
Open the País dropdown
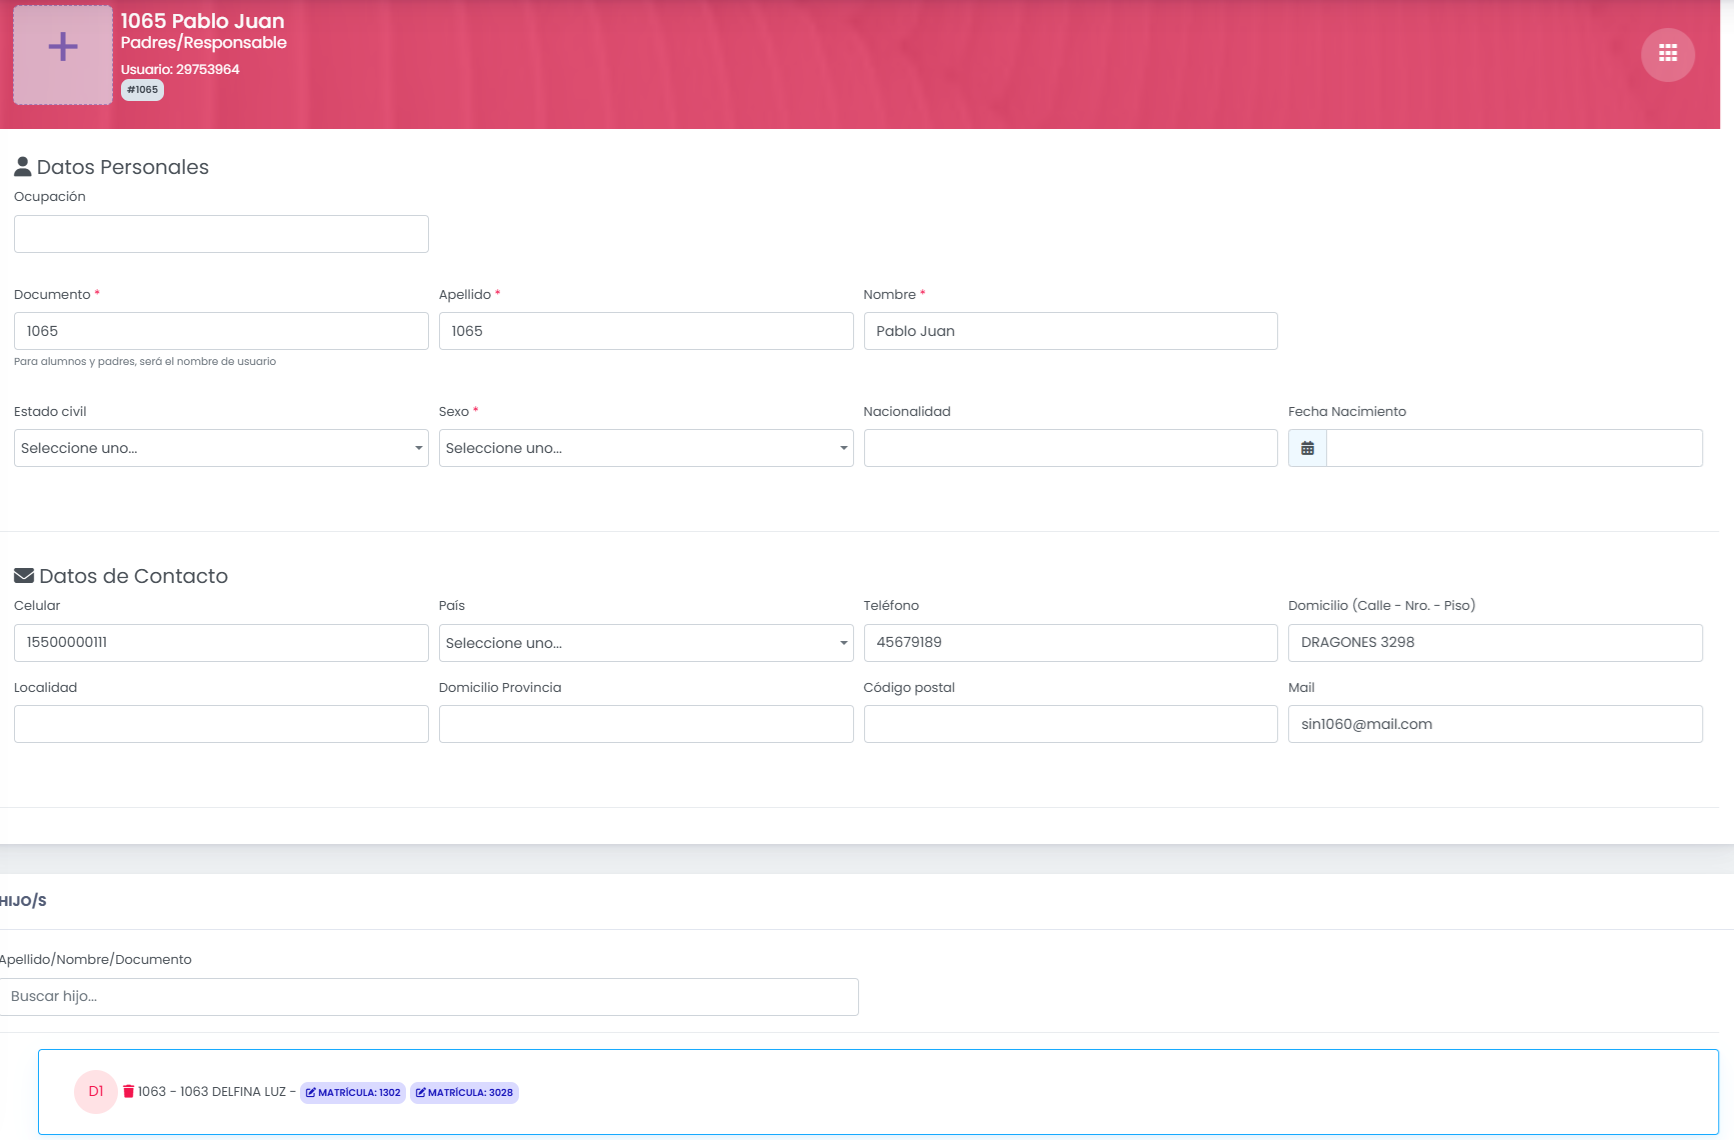coord(646,643)
